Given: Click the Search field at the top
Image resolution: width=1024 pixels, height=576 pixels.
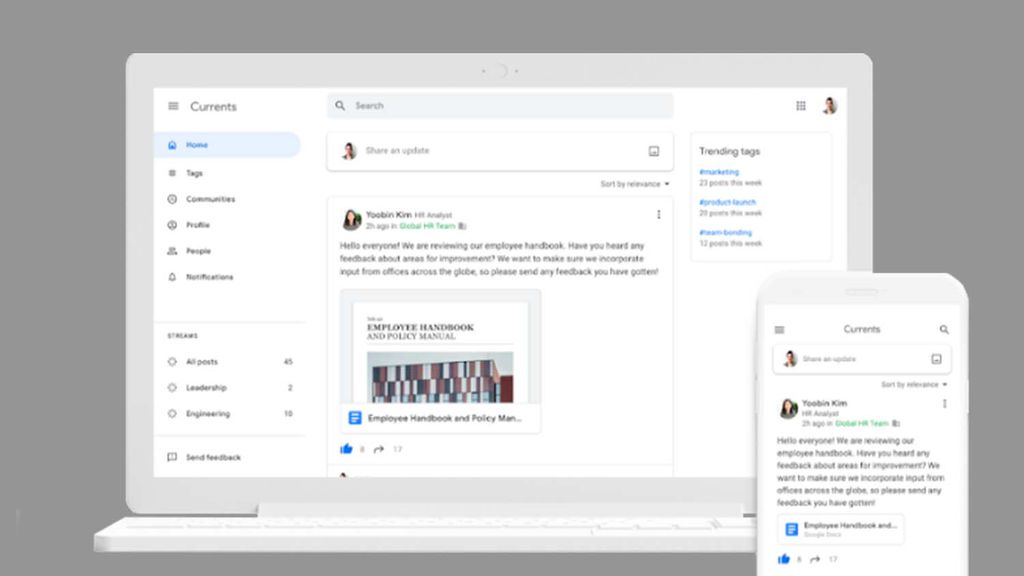Looking at the screenshot, I should pyautogui.click(x=500, y=106).
